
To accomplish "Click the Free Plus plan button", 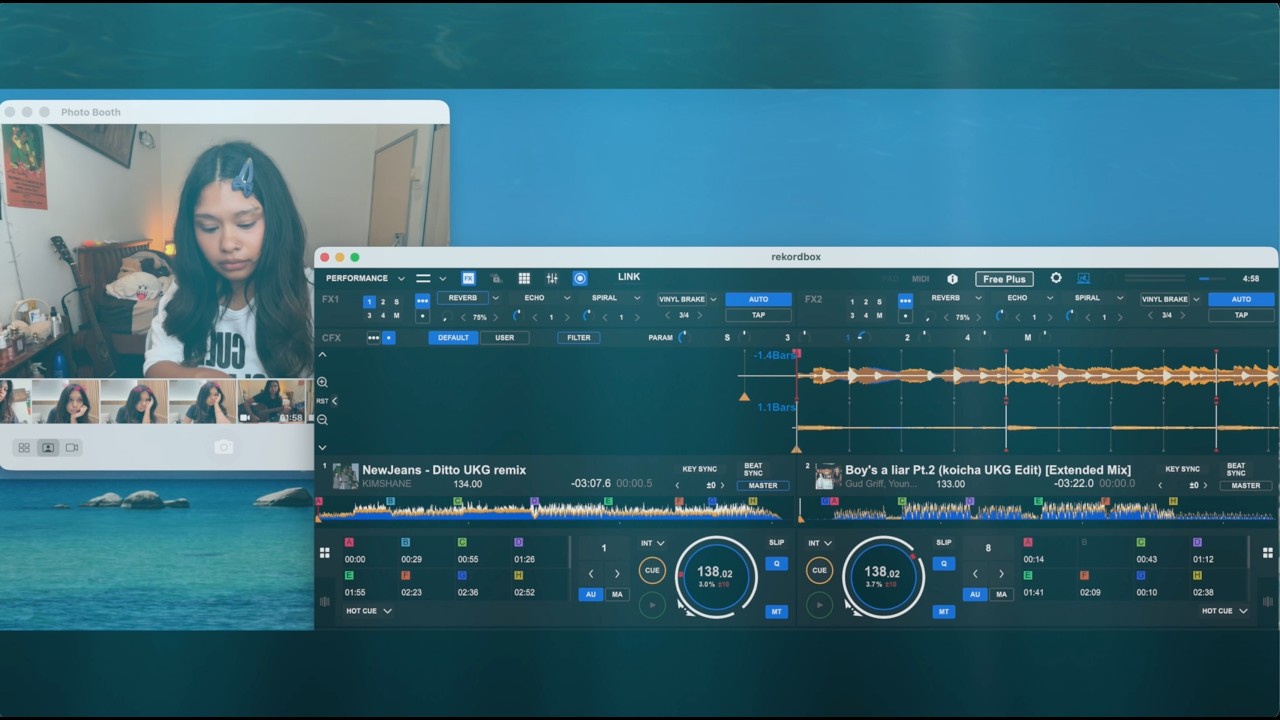I will 1004,279.
